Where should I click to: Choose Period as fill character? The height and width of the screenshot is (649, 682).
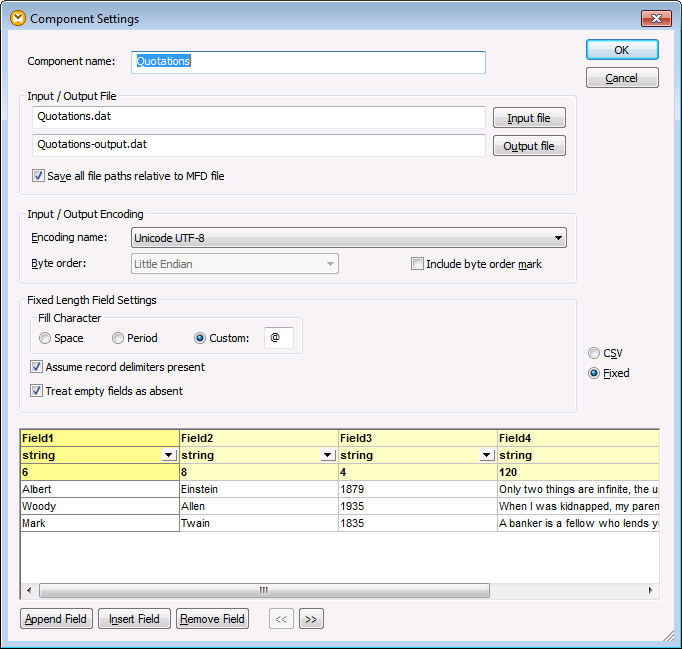tap(118, 338)
